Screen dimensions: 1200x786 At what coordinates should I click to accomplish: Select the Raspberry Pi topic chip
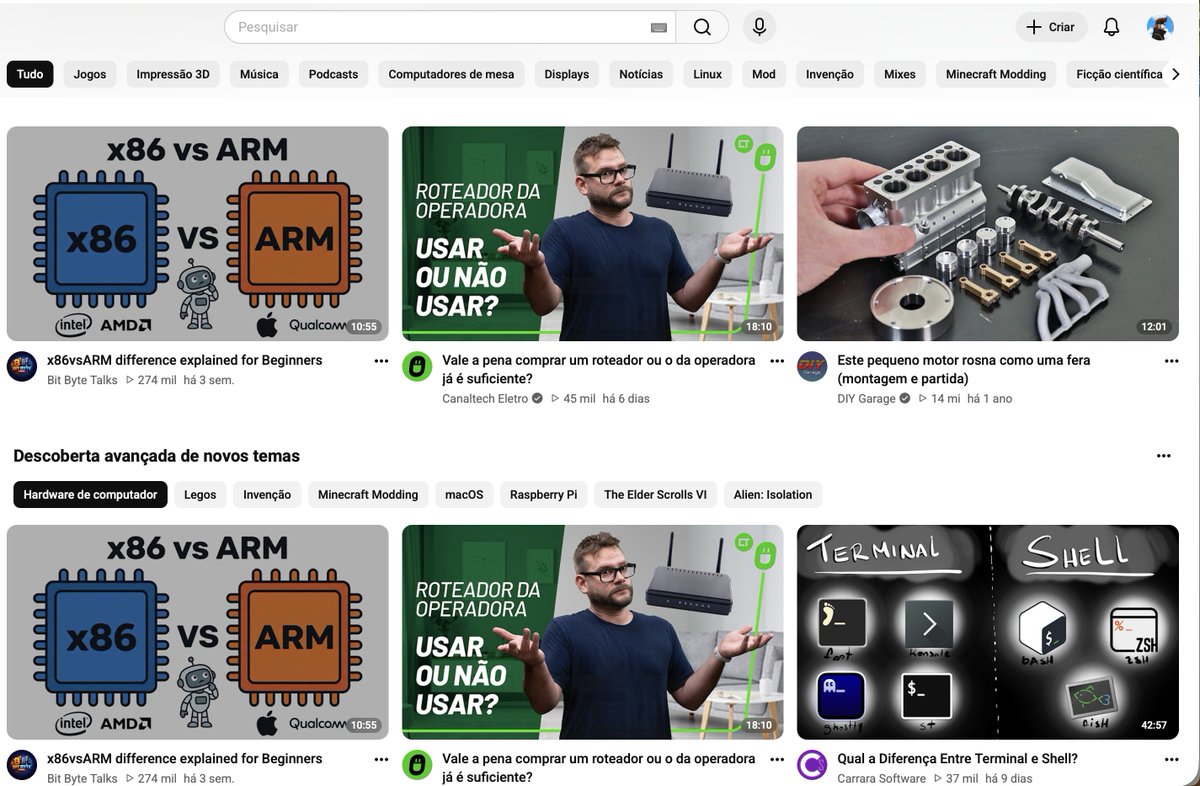[544, 494]
